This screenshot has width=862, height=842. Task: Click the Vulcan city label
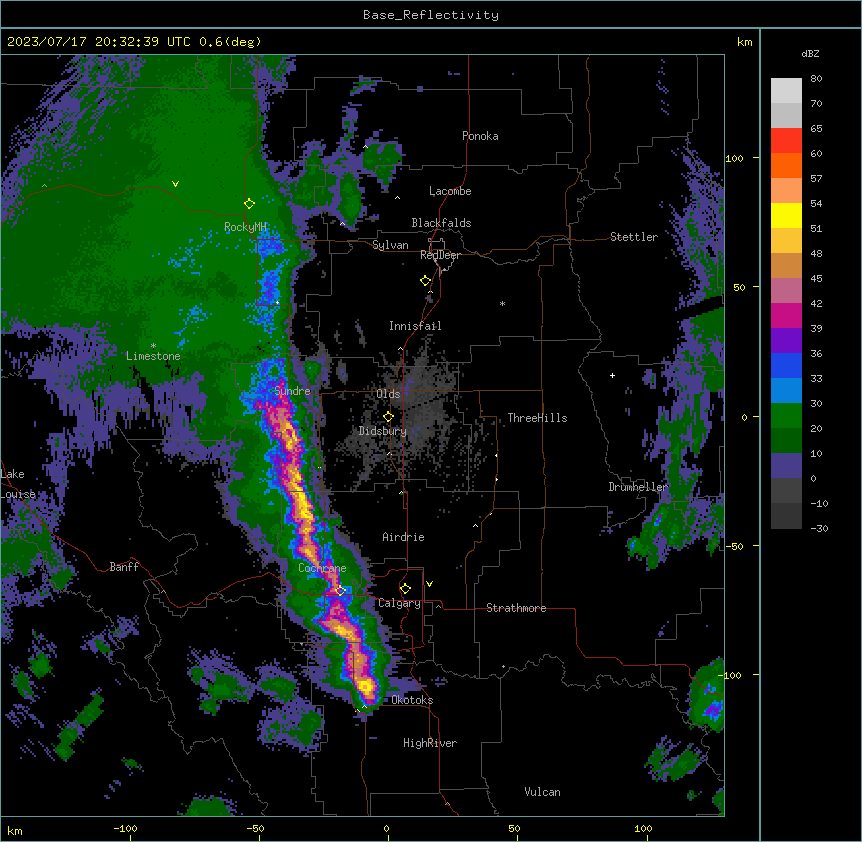(x=543, y=792)
